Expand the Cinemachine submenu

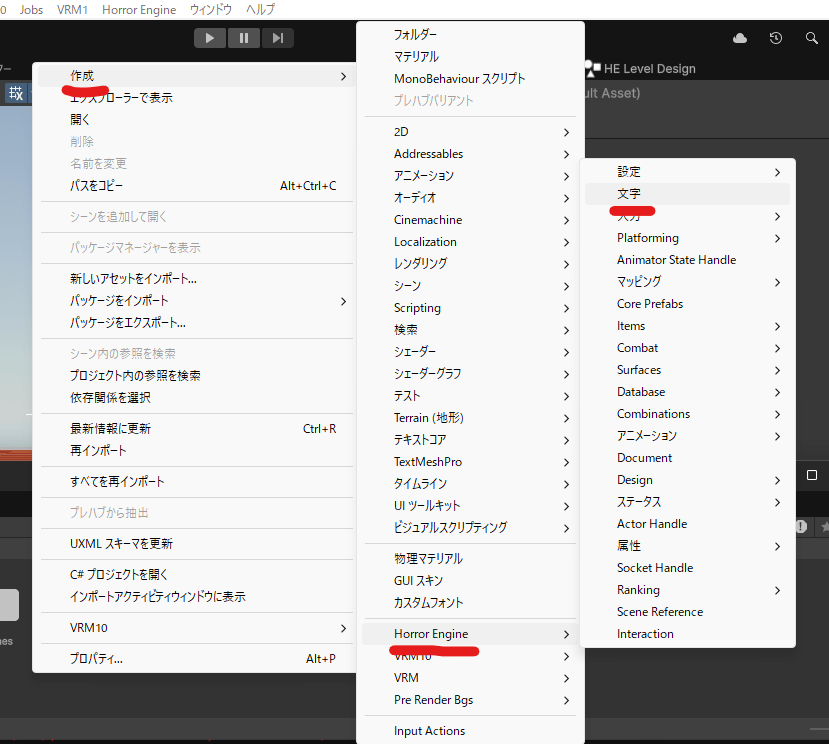[471, 220]
